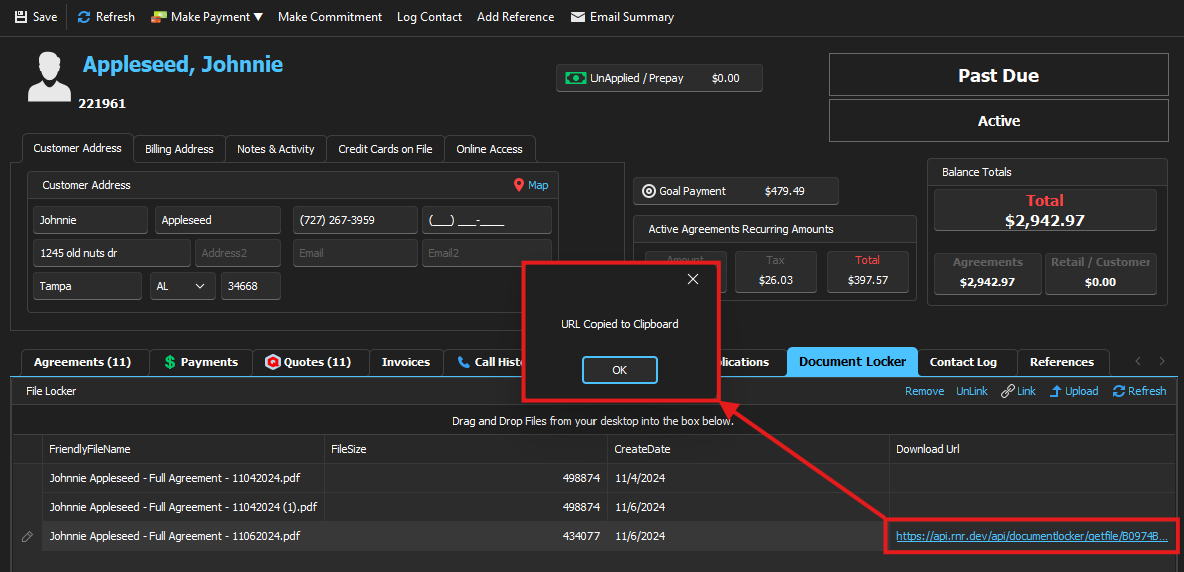Click the zip code field 34668
This screenshot has height=572, width=1184.
251,286
